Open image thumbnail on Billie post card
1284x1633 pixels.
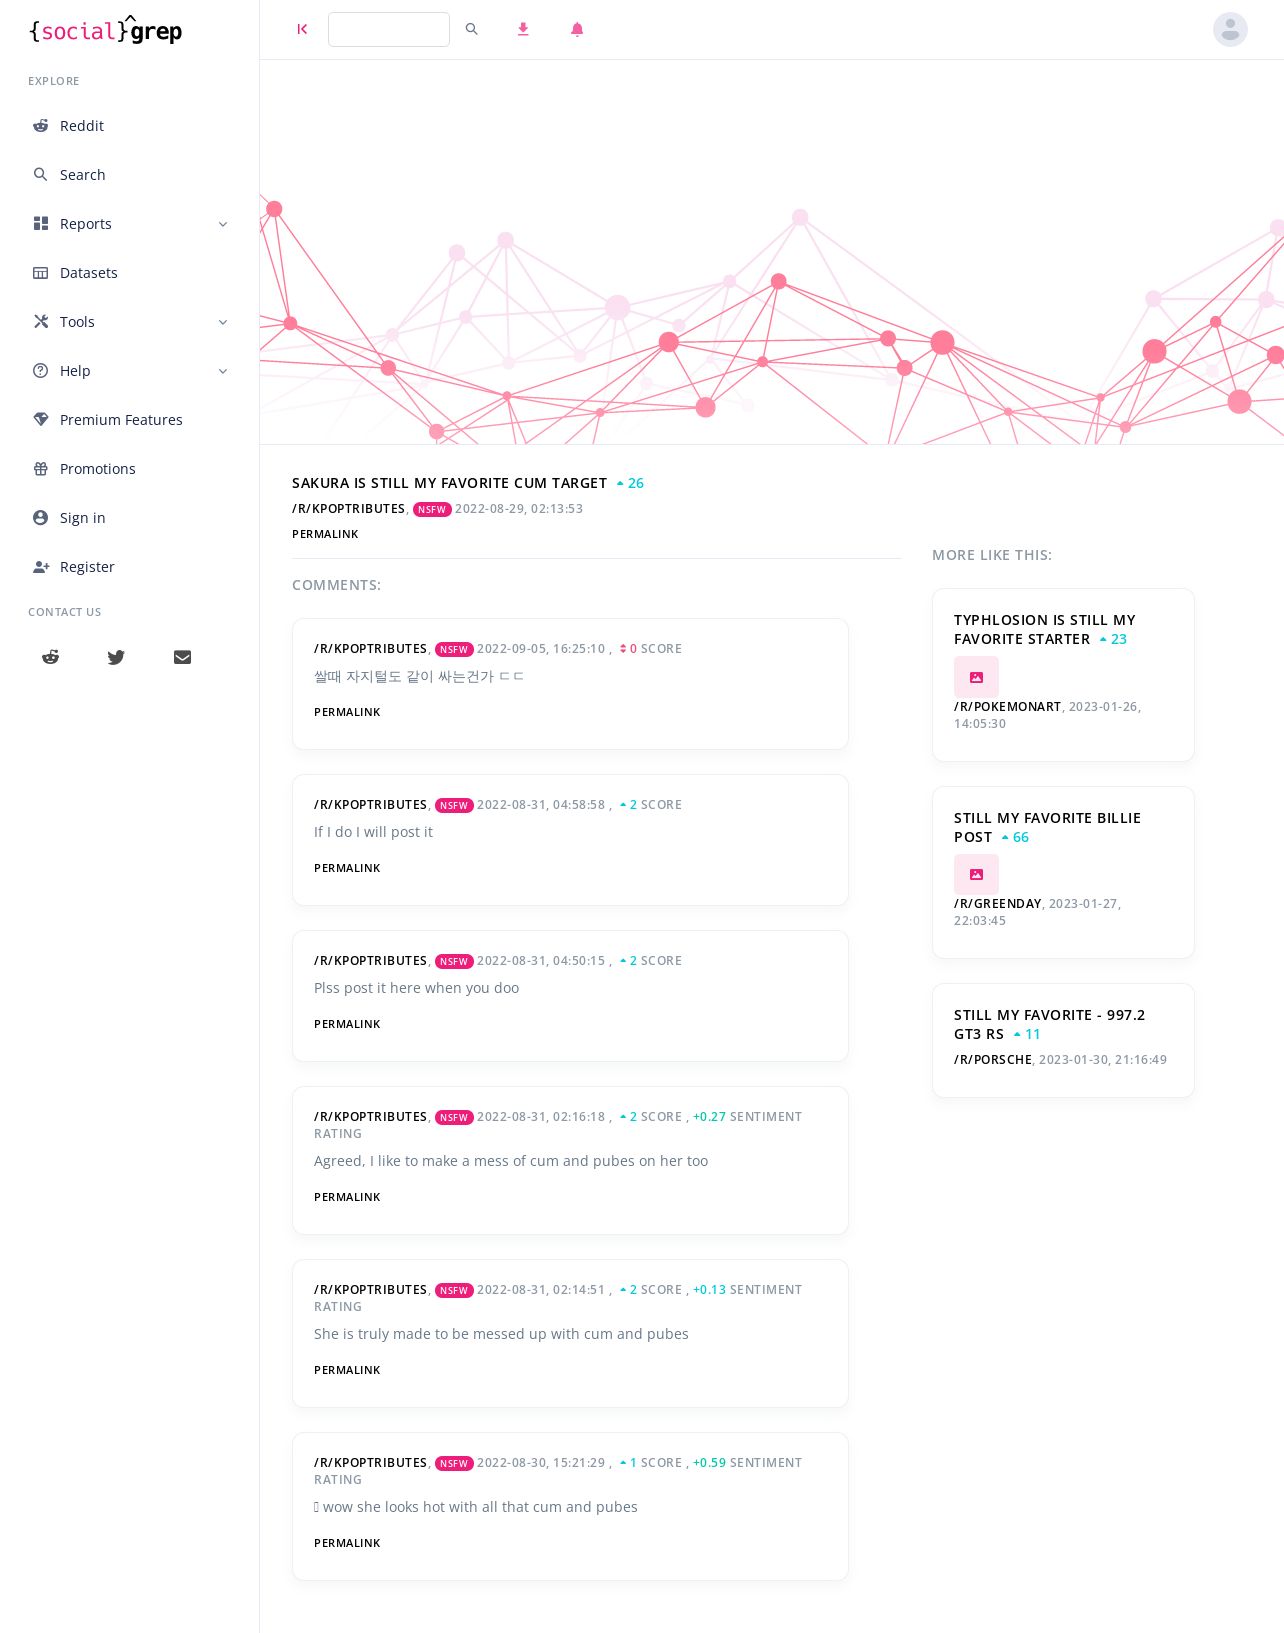point(976,874)
